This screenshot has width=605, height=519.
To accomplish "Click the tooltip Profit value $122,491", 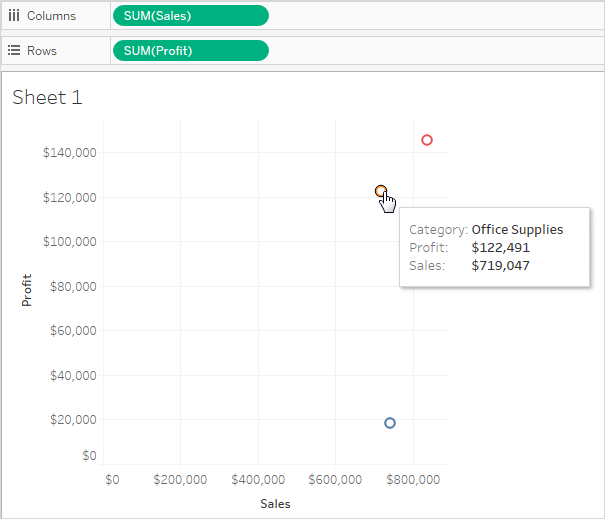I will click(x=500, y=248).
